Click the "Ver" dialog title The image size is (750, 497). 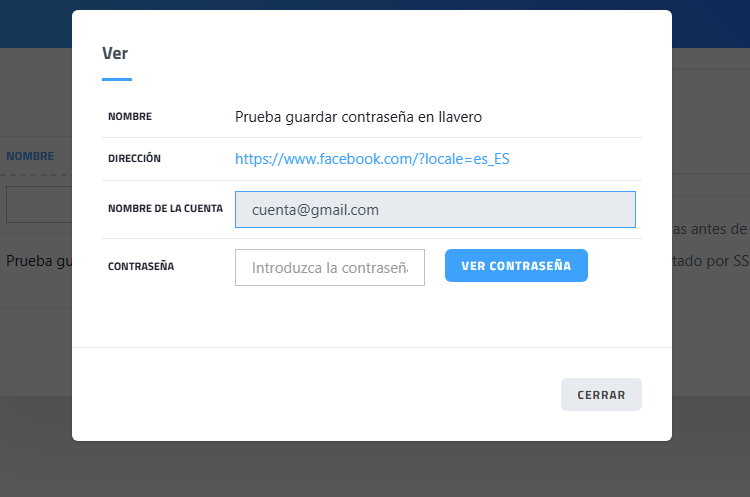(115, 54)
